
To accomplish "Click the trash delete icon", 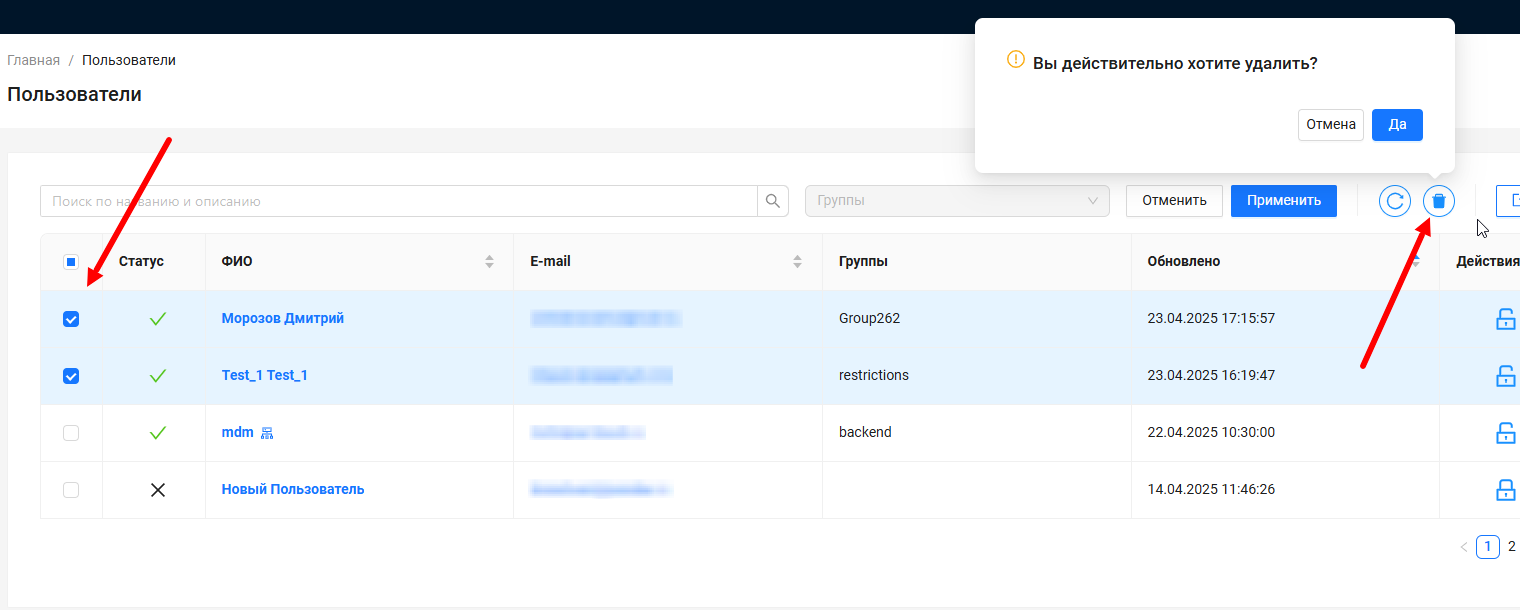I will [x=1438, y=201].
